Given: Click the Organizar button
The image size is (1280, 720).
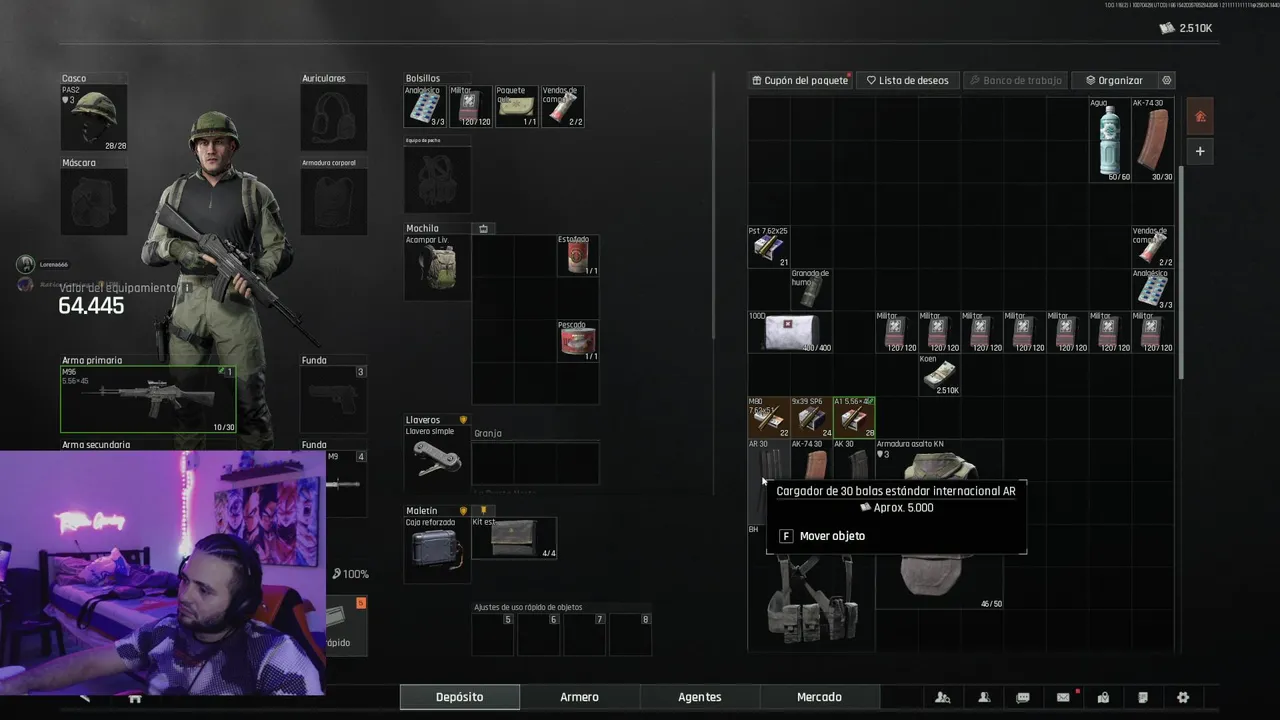Looking at the screenshot, I should click(x=1113, y=80).
